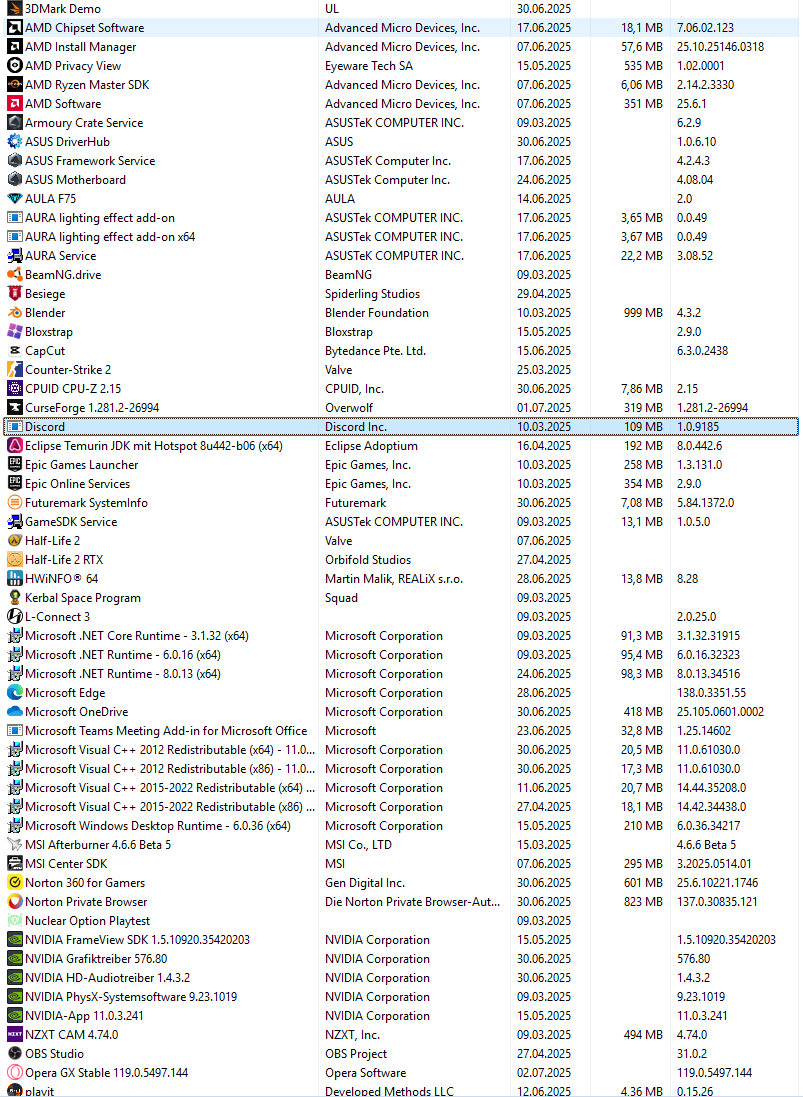Select Half-Life 2 RTX entry
This screenshot has width=803, height=1097.
[64, 560]
